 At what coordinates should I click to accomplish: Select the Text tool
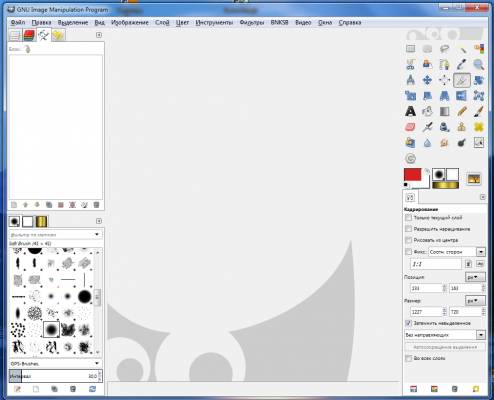click(x=410, y=111)
